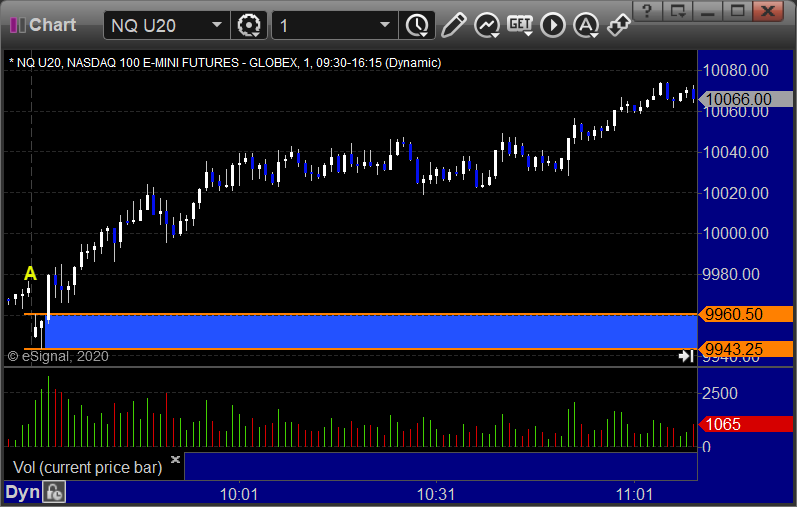This screenshot has height=507, width=797.
Task: Click the 11:01 time axis label
Action: click(634, 494)
